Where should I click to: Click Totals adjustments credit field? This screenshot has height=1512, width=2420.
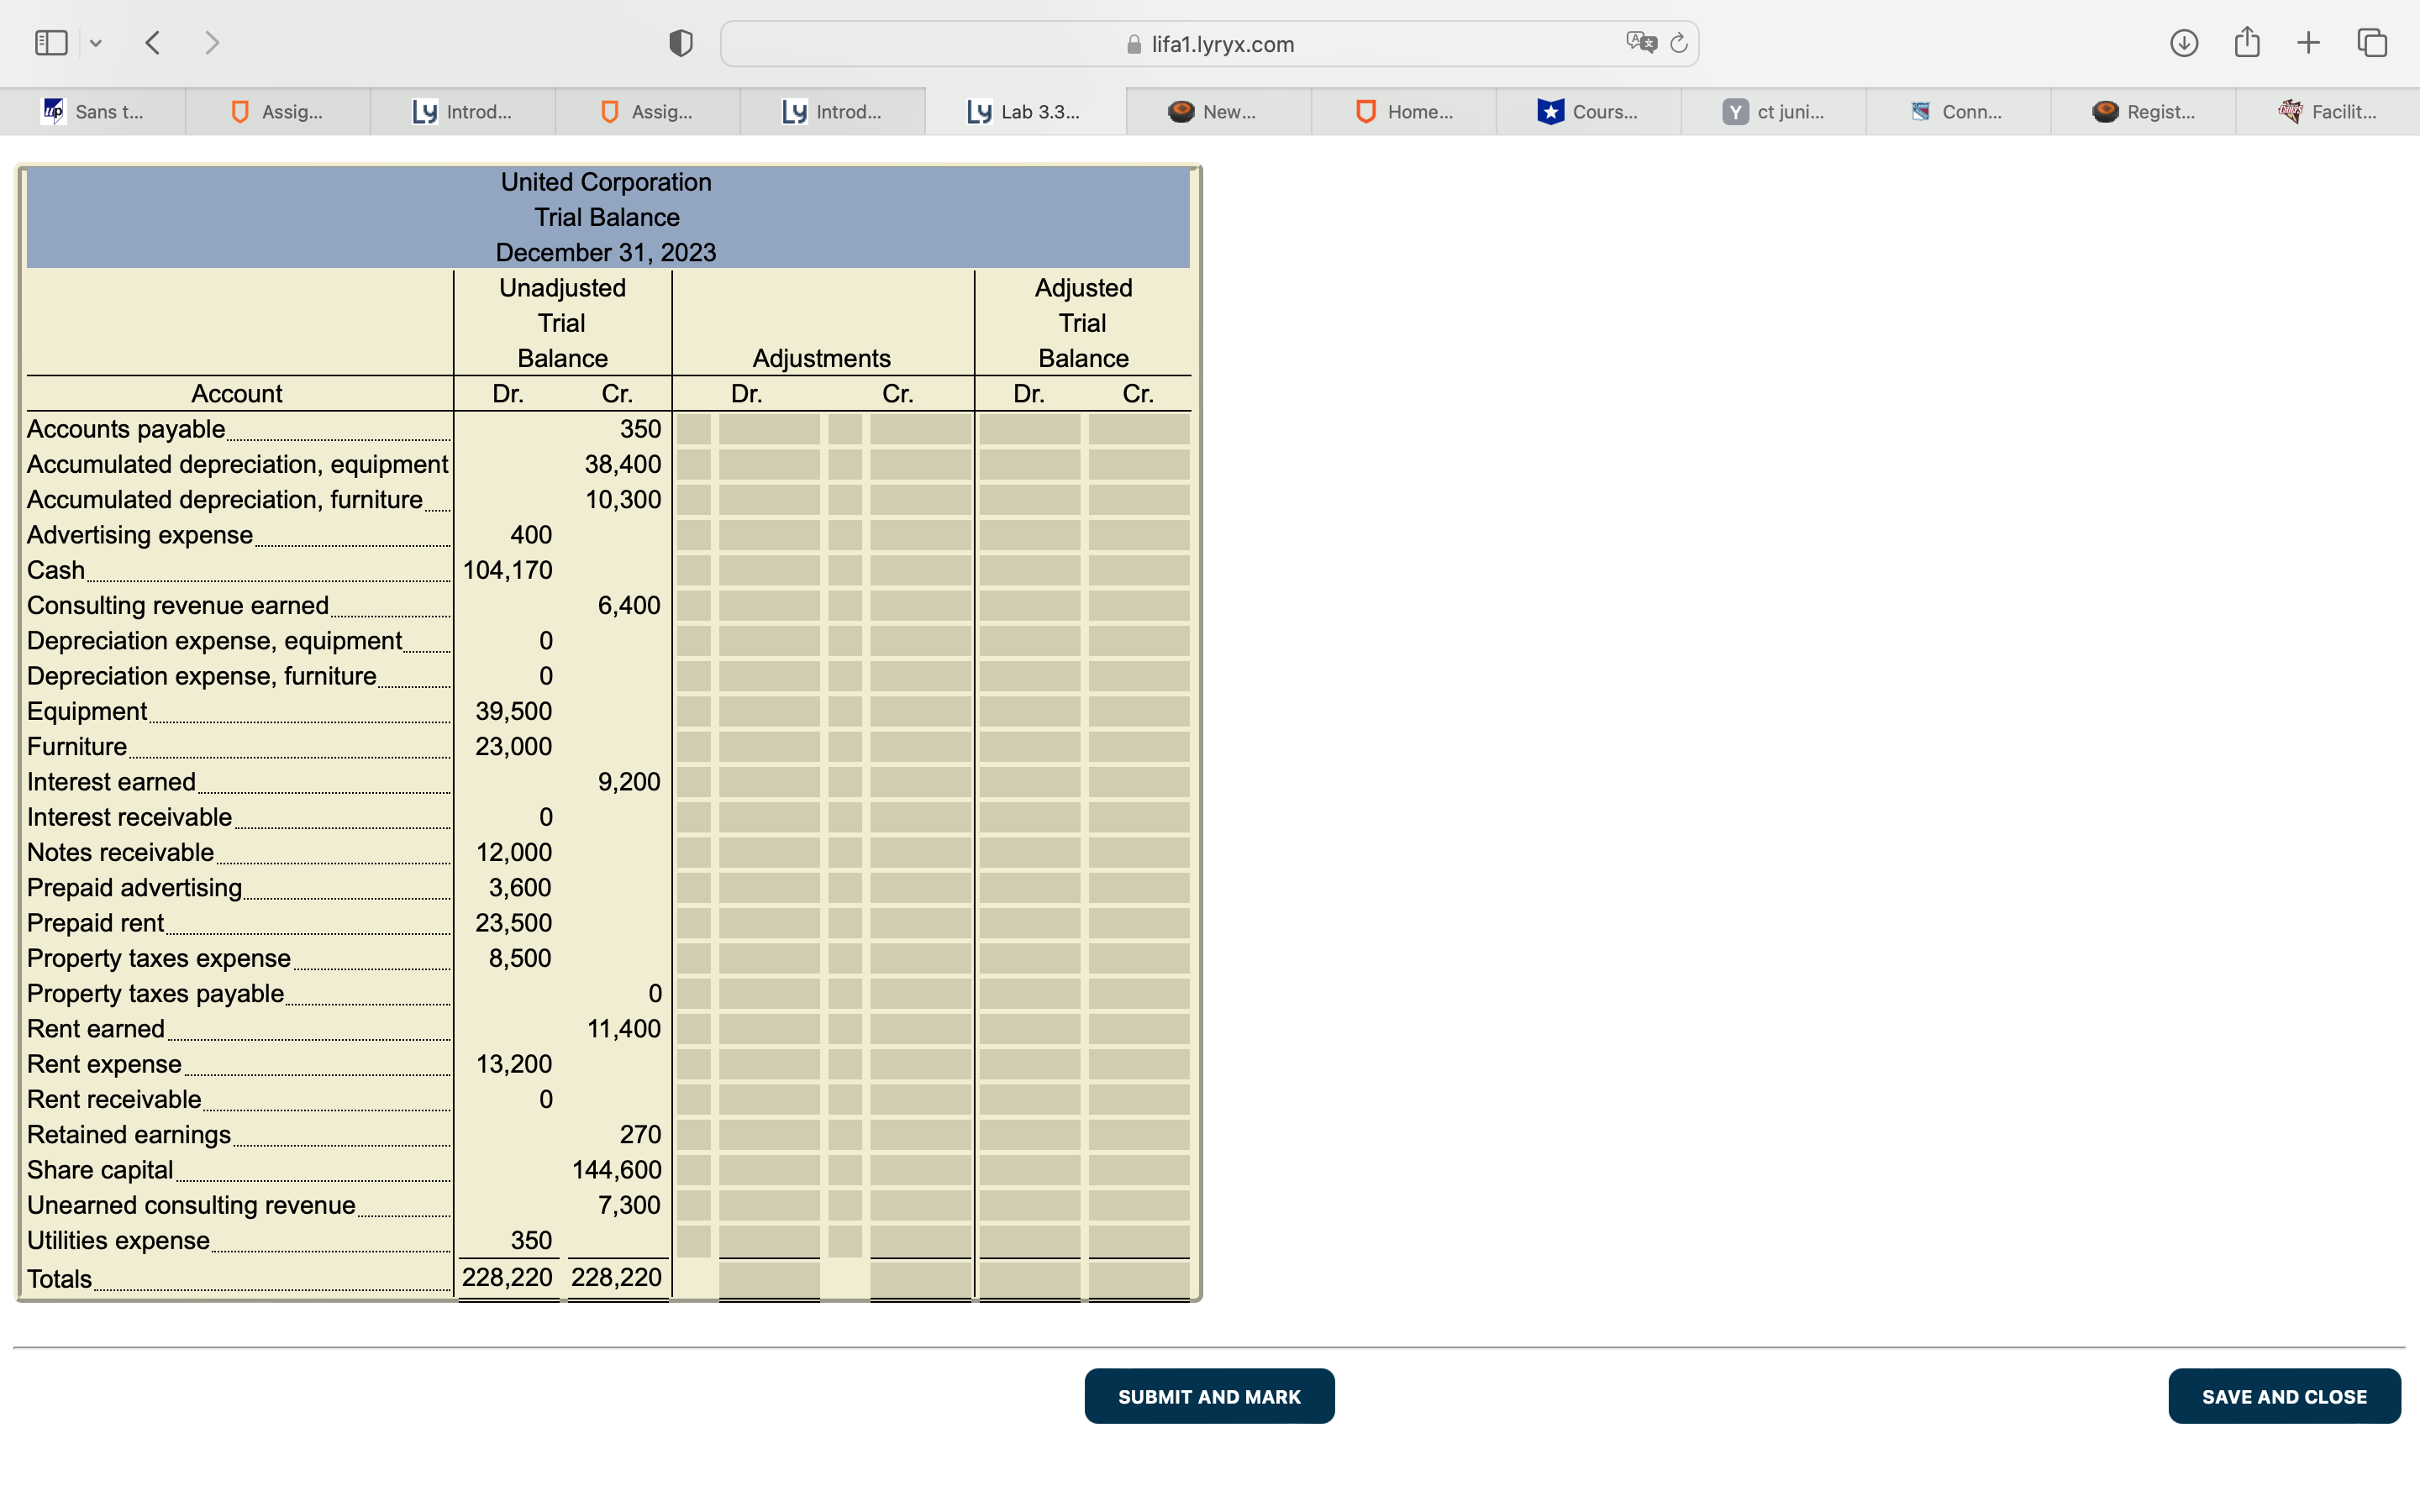(920, 1279)
